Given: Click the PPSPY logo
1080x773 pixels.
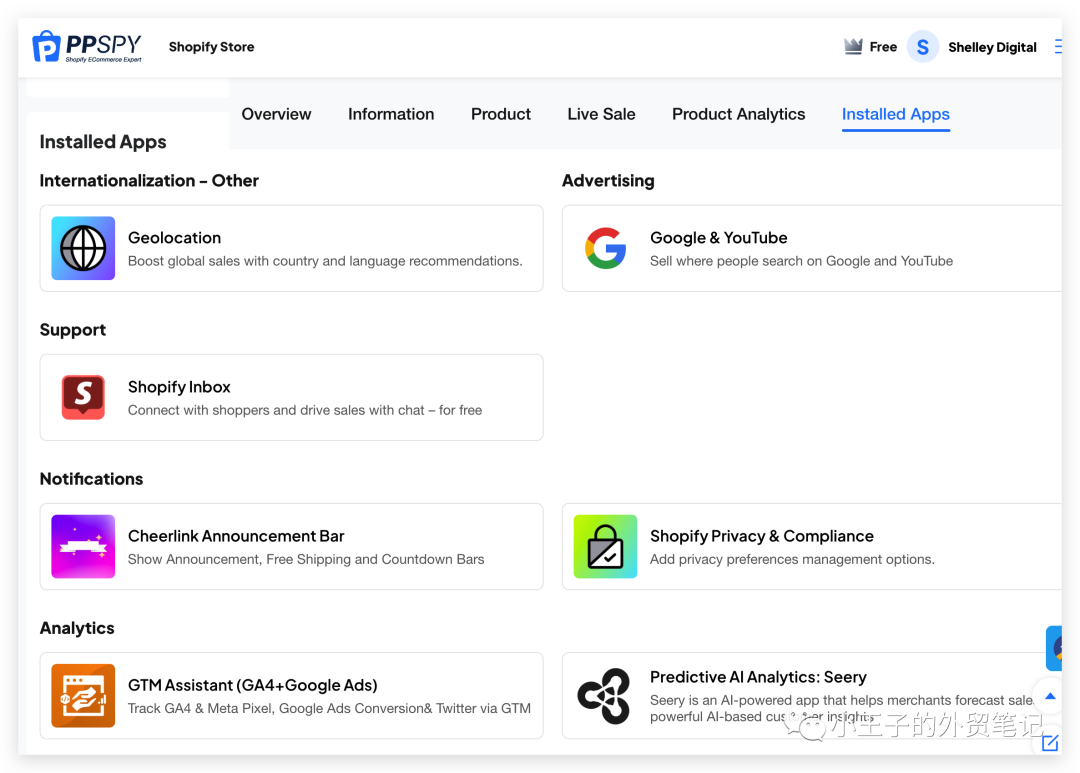Looking at the screenshot, I should pos(87,47).
